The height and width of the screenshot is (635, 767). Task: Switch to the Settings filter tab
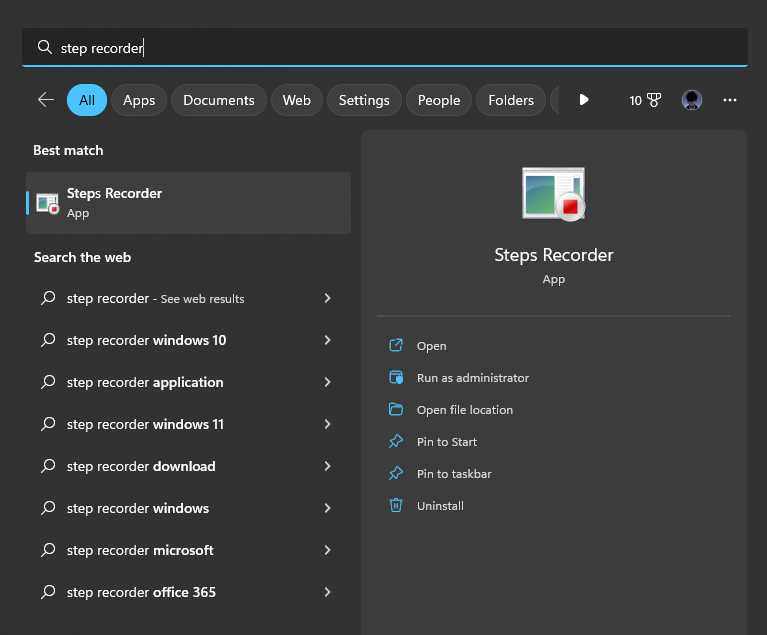point(364,100)
